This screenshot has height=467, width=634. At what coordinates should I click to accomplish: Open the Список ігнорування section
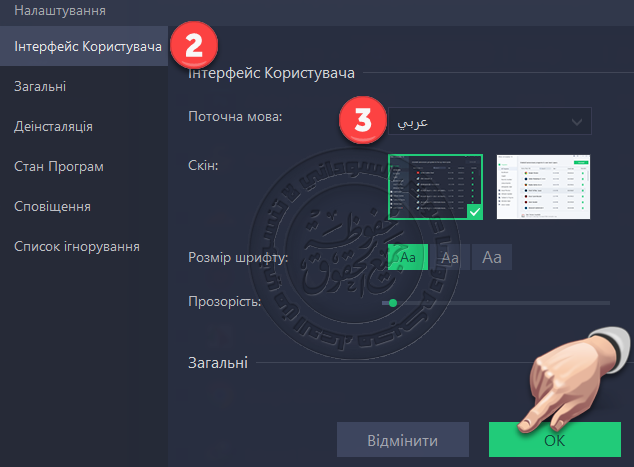(x=76, y=246)
